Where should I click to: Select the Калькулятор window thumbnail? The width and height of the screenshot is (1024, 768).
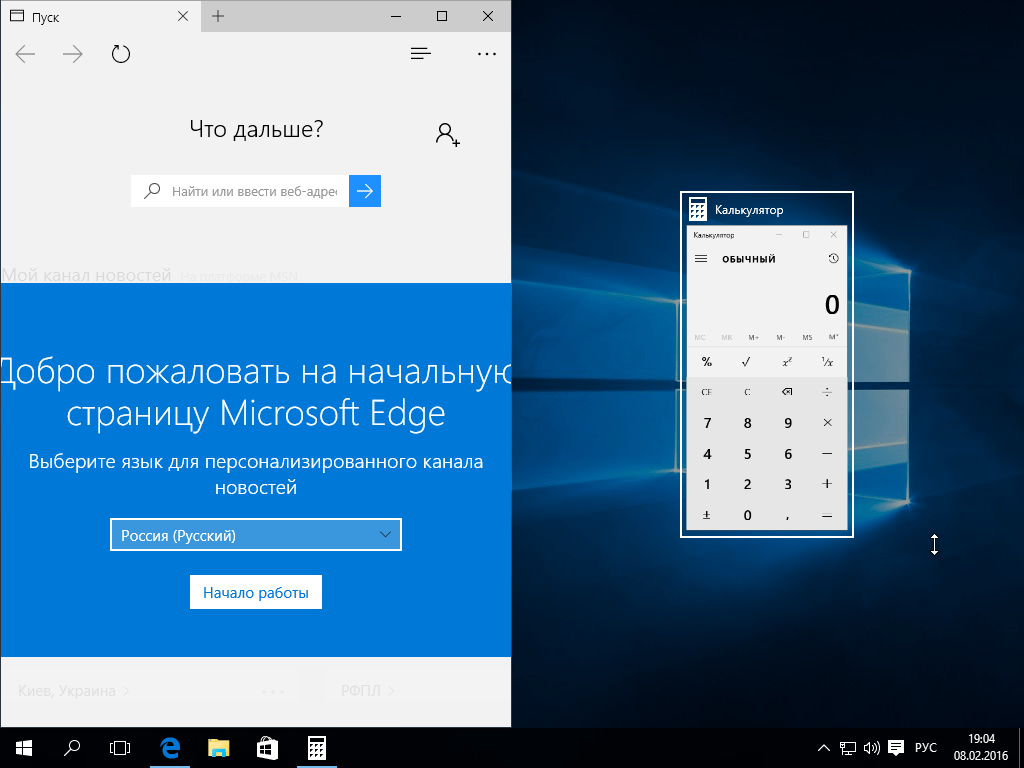pyautogui.click(x=767, y=365)
